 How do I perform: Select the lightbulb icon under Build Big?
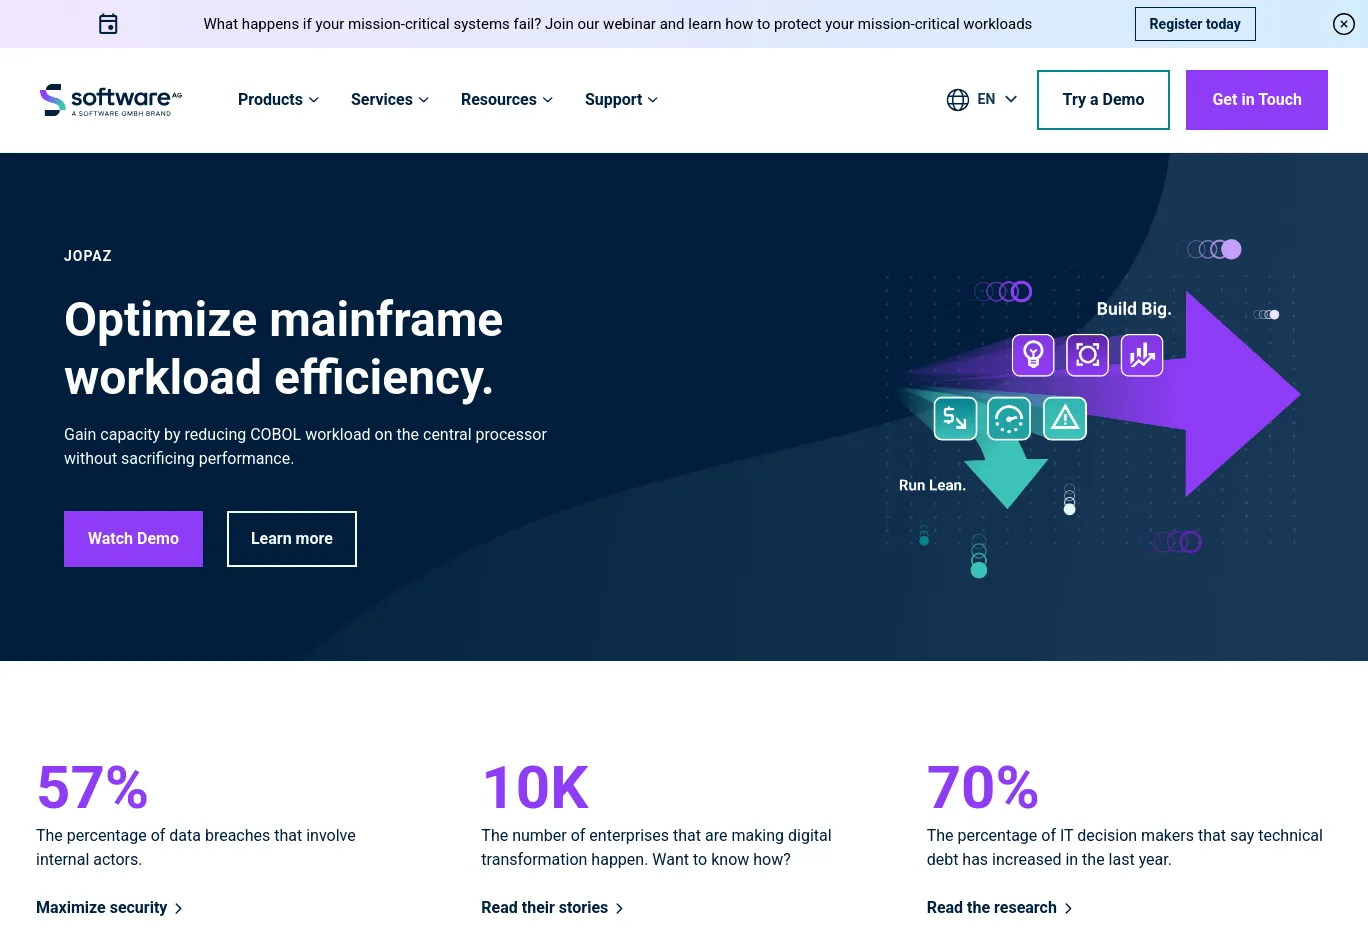(1033, 355)
